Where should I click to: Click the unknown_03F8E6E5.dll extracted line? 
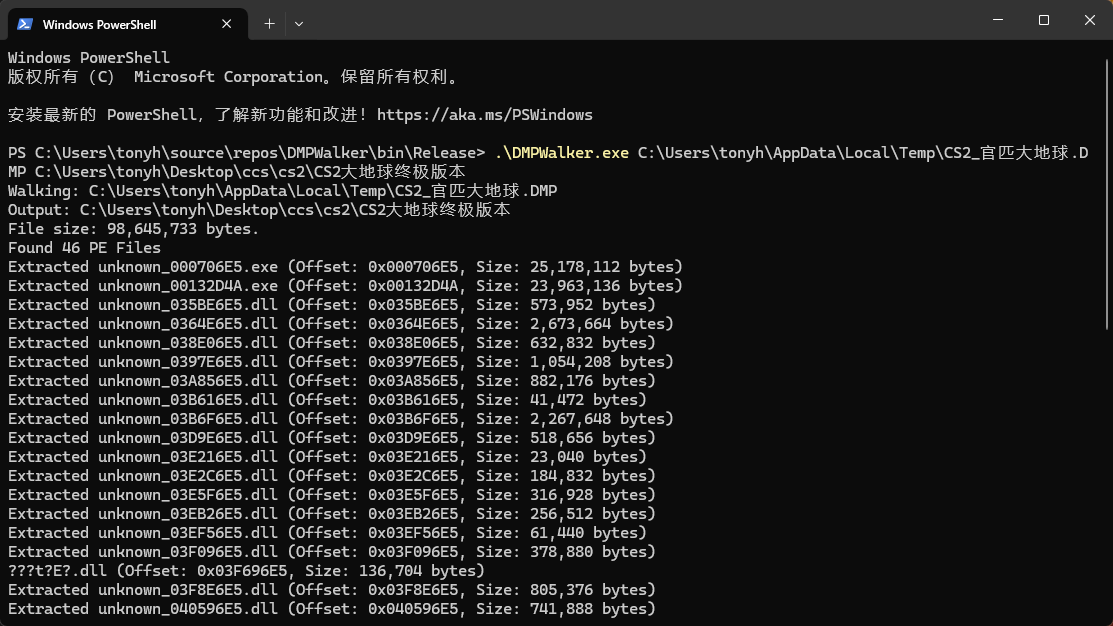point(331,590)
